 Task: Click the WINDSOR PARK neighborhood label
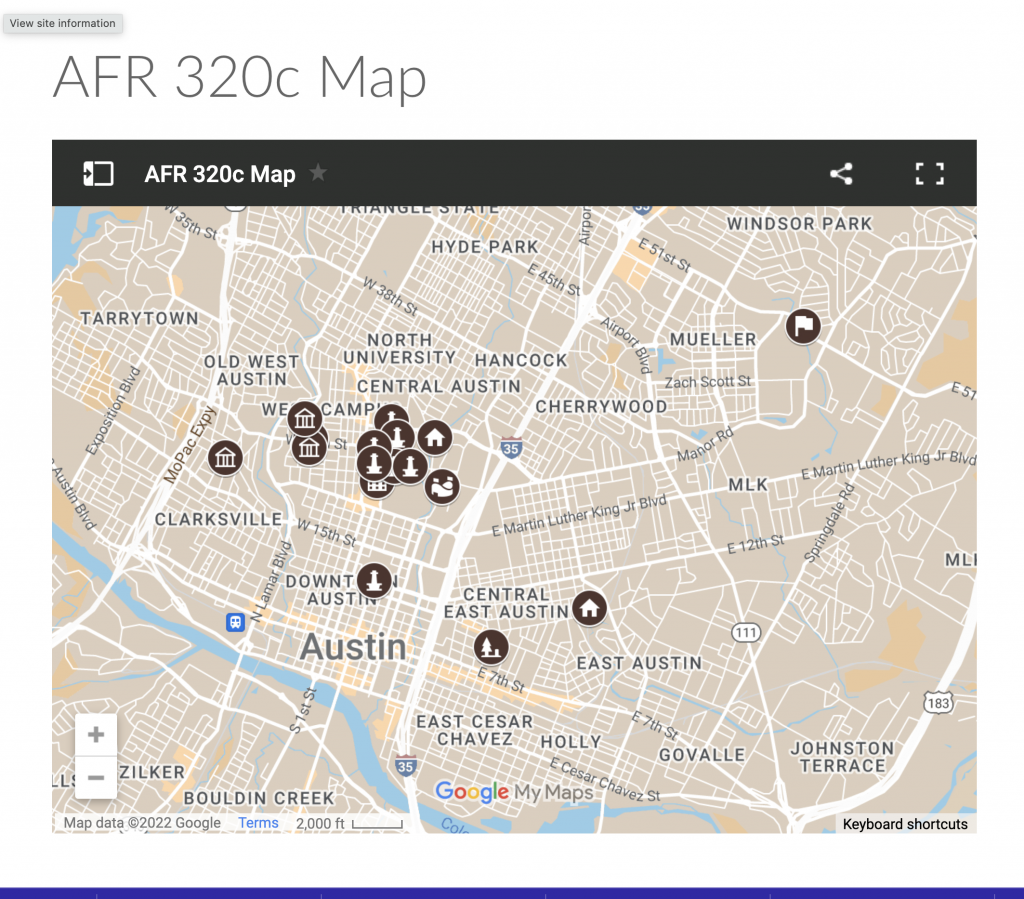click(799, 224)
